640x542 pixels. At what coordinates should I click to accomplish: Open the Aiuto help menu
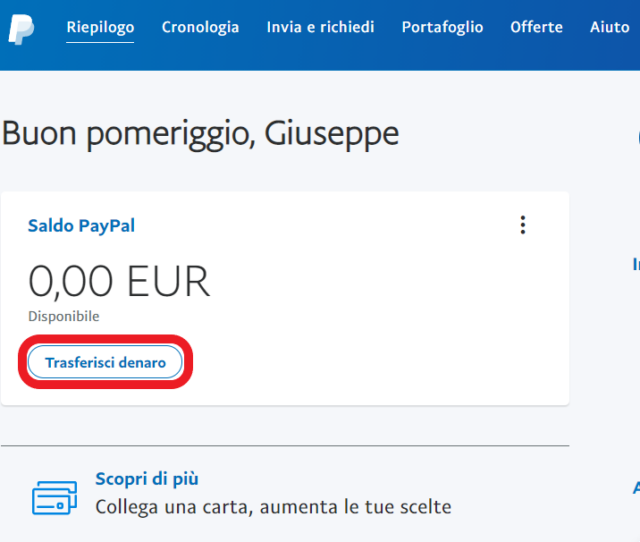click(609, 27)
